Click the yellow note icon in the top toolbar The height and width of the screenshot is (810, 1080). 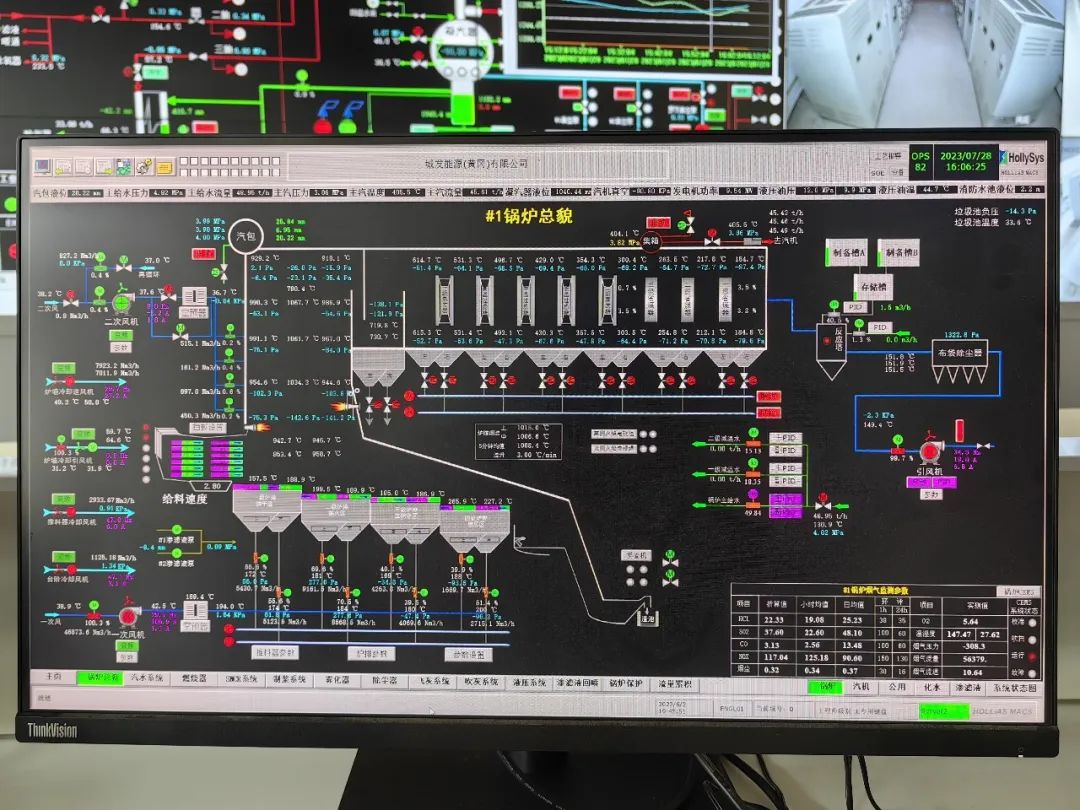165,166
